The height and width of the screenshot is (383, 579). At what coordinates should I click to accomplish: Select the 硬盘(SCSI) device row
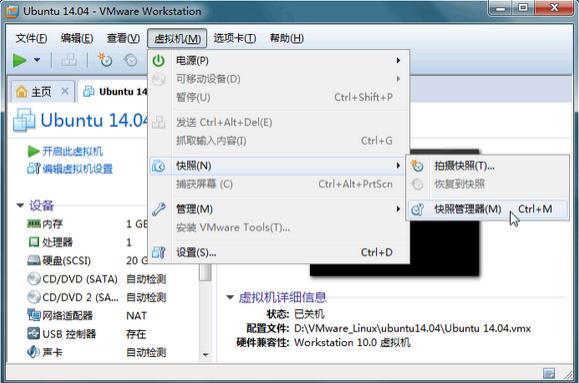pos(89,261)
